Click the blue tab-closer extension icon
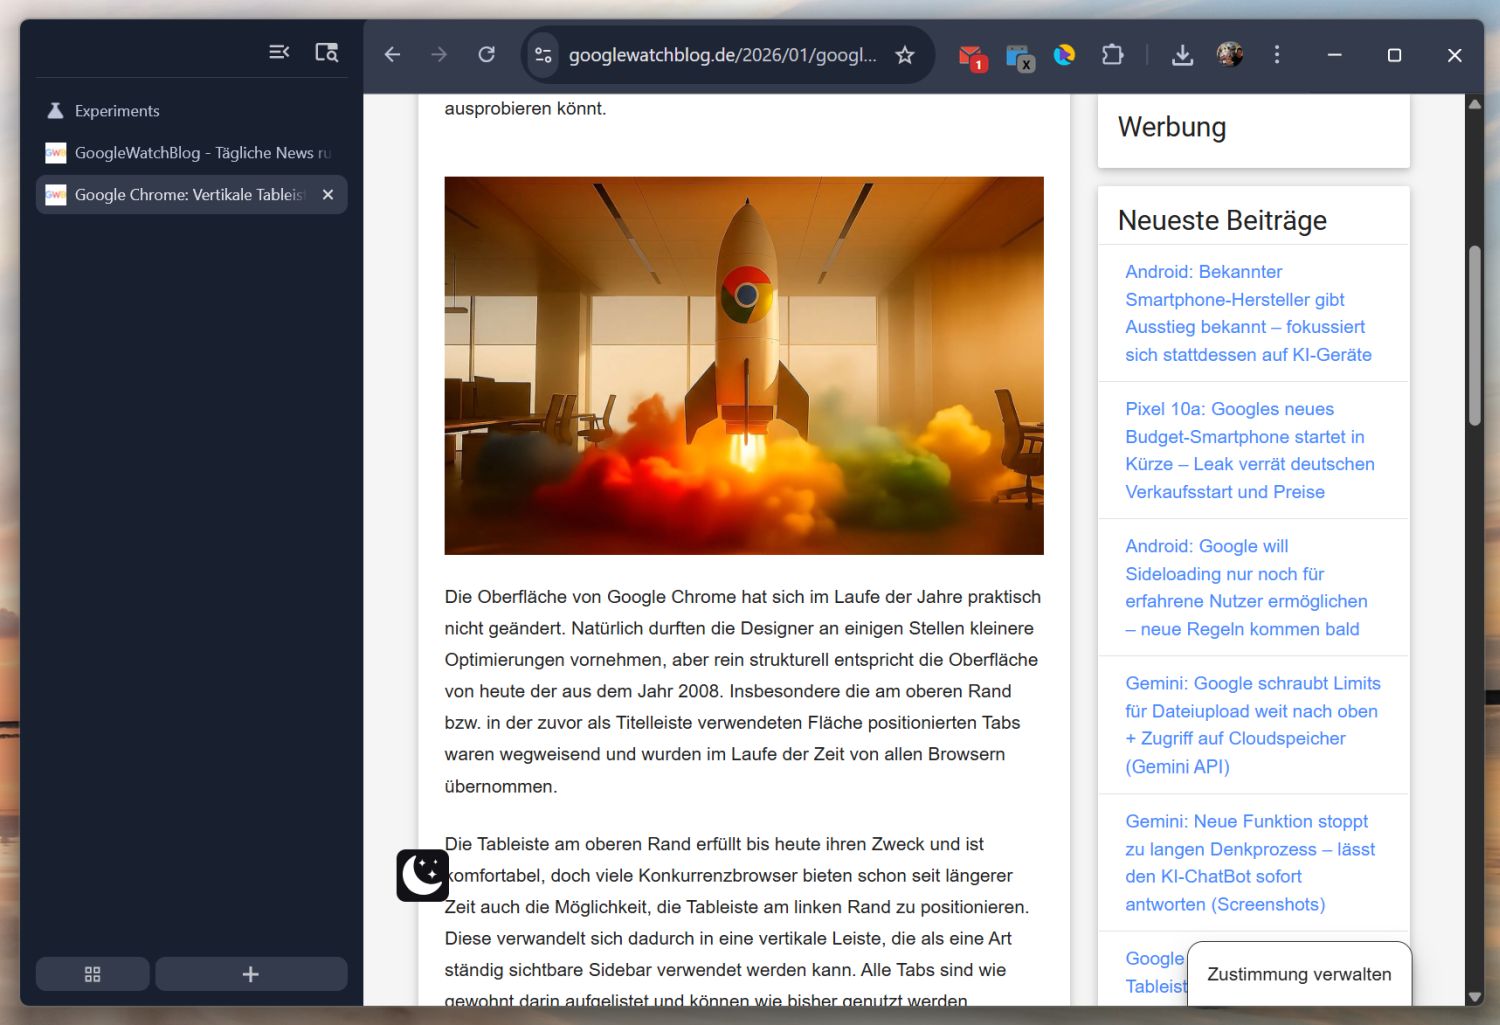This screenshot has width=1500, height=1025. point(1018,55)
